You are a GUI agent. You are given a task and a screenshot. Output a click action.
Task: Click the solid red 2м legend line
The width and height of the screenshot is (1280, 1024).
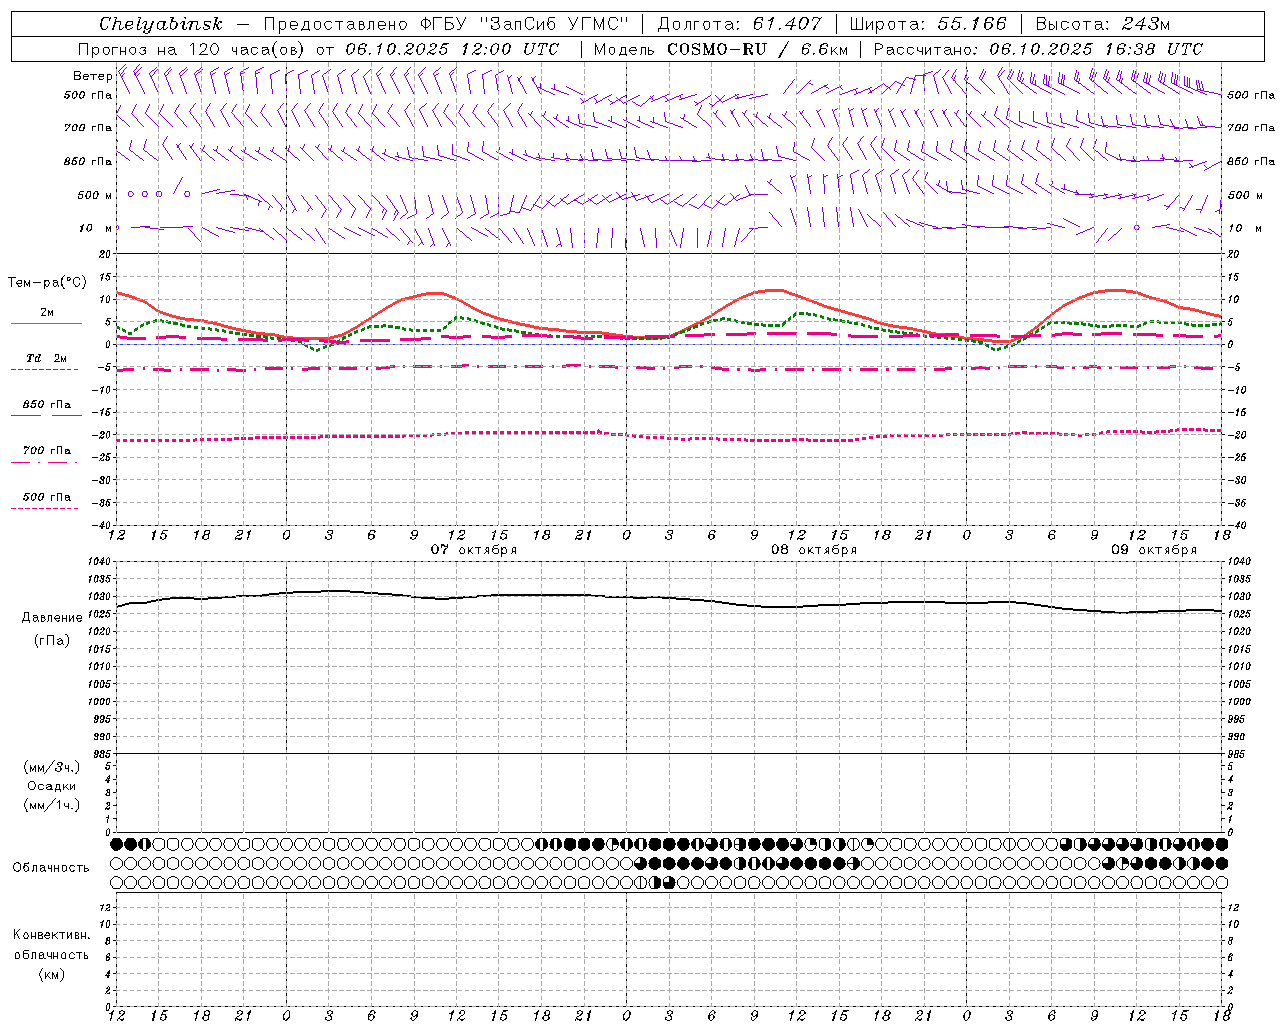coord(46,323)
